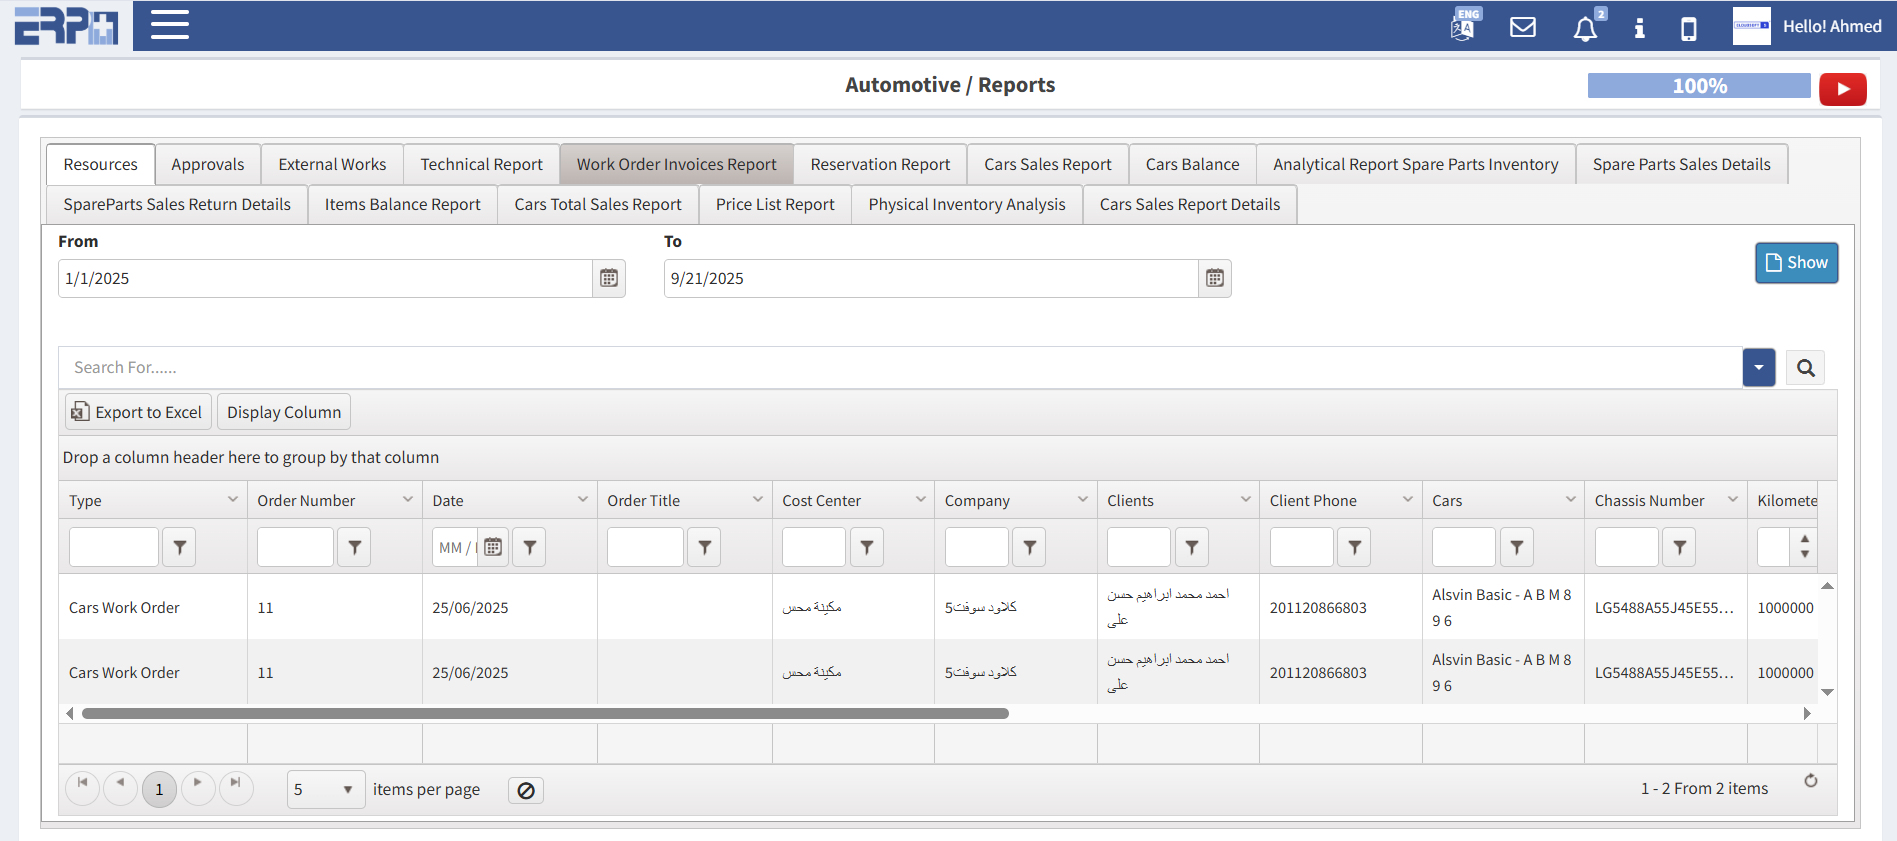The image size is (1897, 841).
Task: Click the 100% zoom progress bar
Action: (x=1698, y=86)
